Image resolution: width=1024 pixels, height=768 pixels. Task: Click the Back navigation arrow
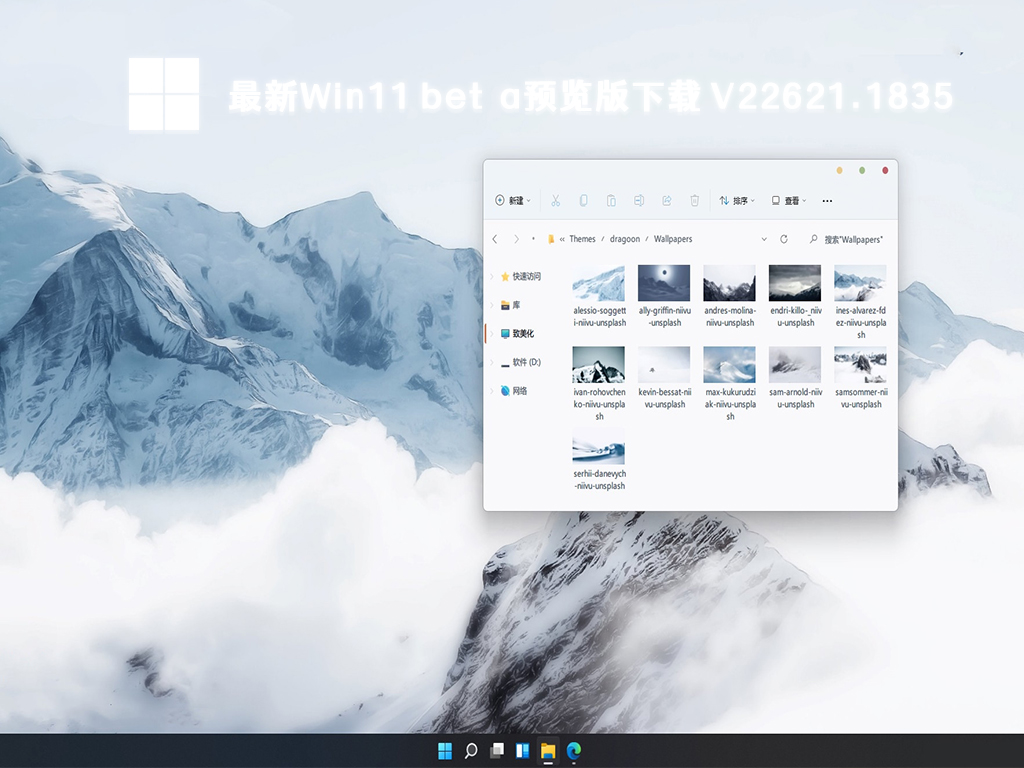(496, 238)
